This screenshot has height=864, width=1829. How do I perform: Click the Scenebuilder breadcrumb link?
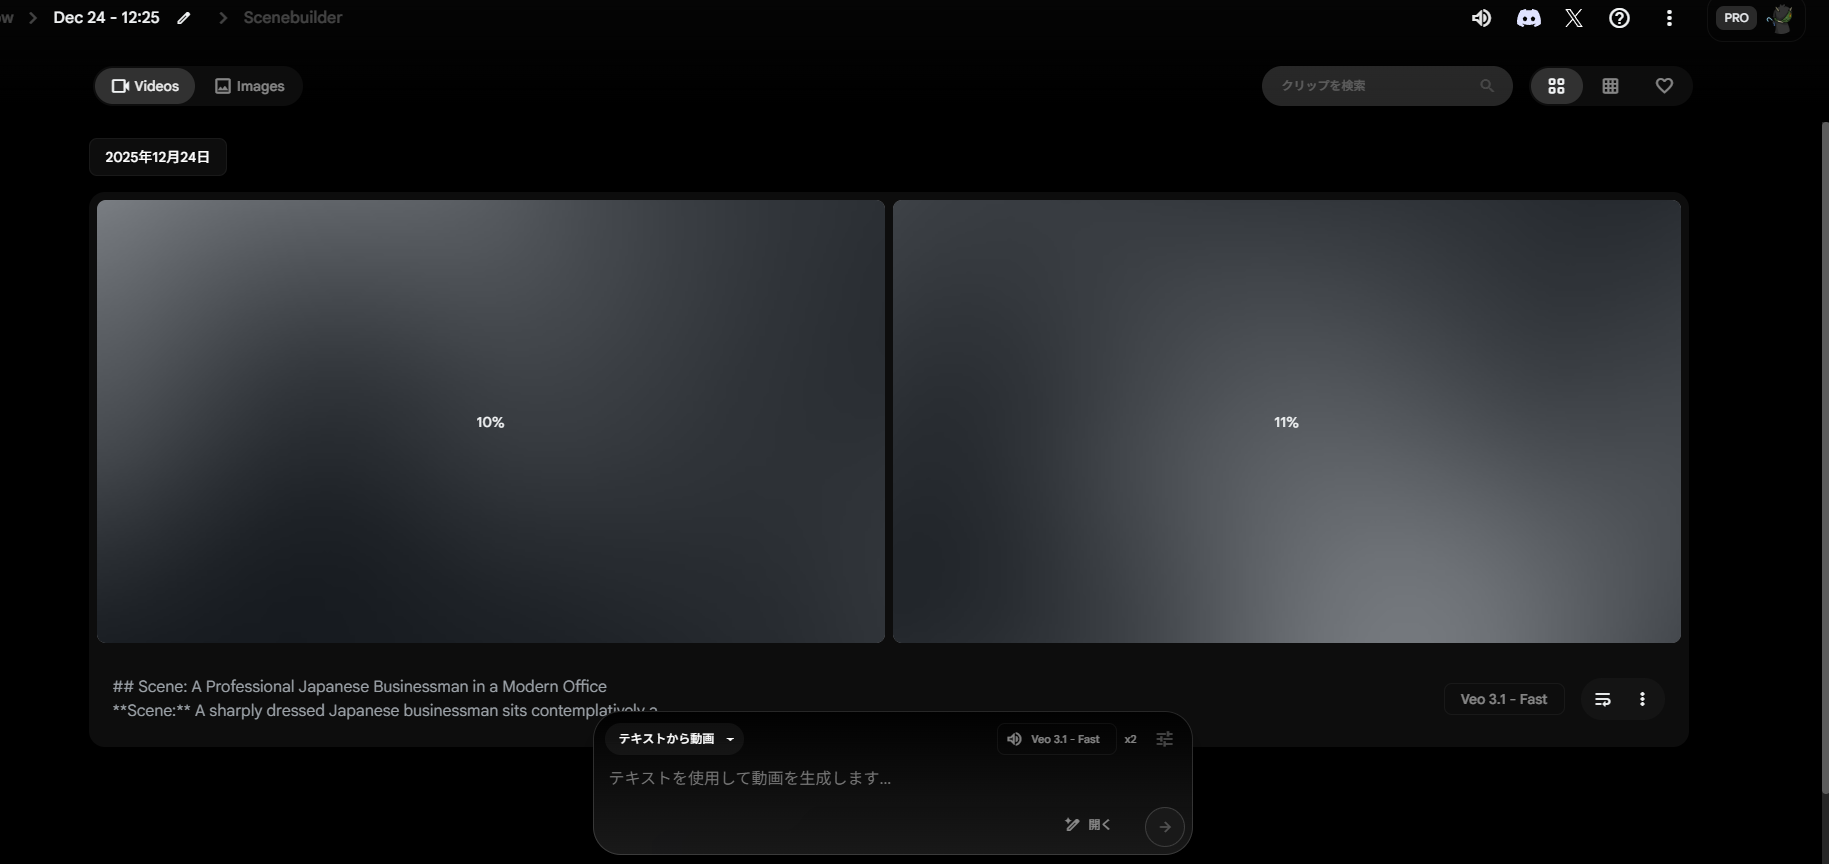pyautogui.click(x=292, y=18)
